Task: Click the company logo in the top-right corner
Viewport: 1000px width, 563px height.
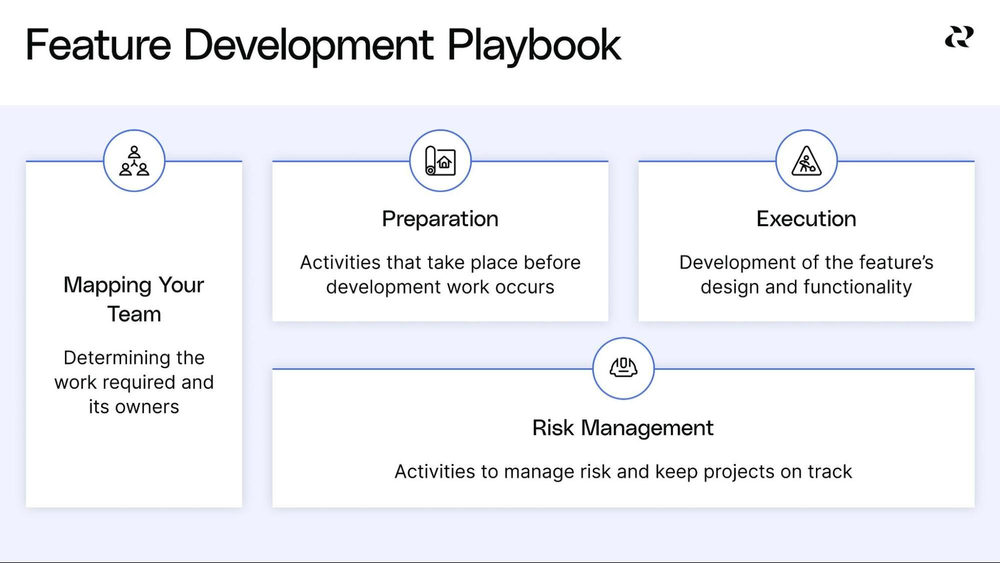Action: pyautogui.click(x=958, y=38)
